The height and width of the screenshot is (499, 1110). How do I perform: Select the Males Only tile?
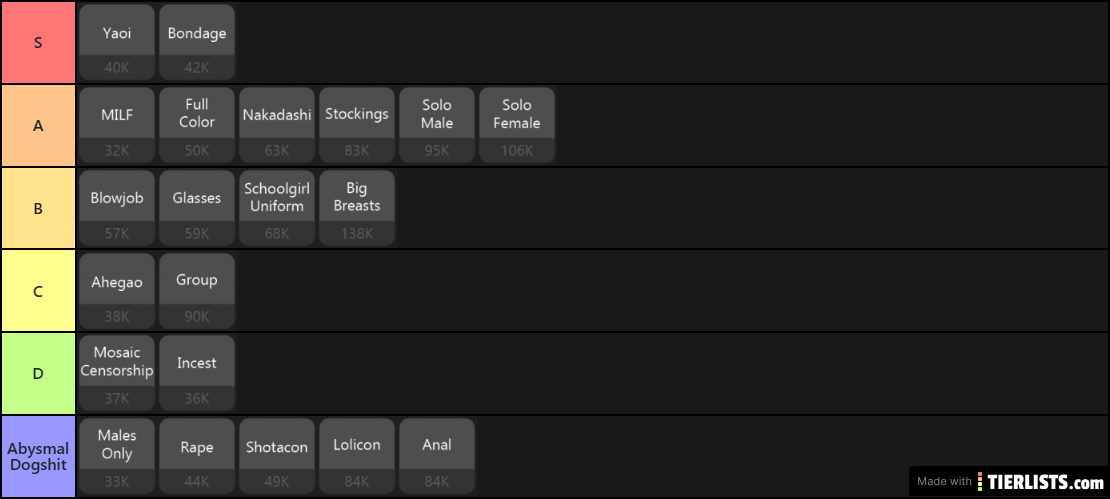click(x=117, y=456)
